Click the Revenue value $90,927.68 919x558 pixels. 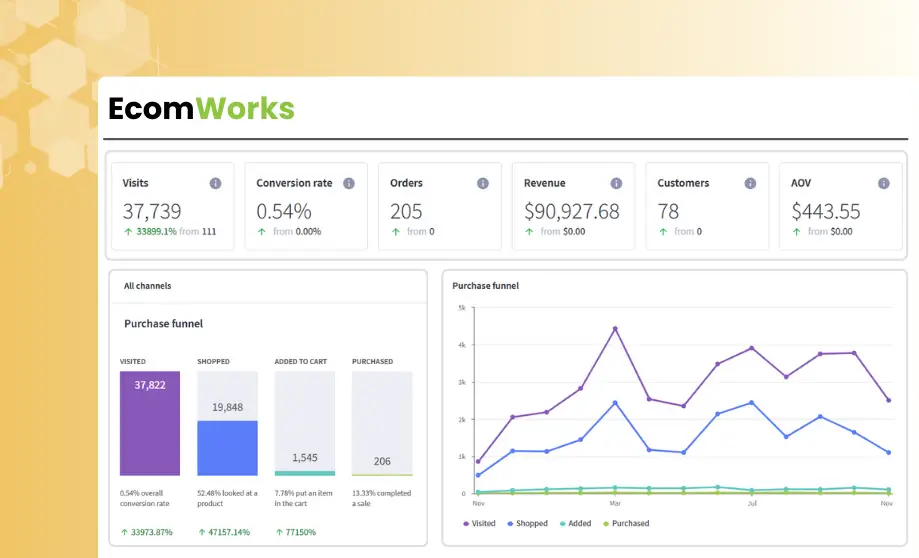click(571, 211)
